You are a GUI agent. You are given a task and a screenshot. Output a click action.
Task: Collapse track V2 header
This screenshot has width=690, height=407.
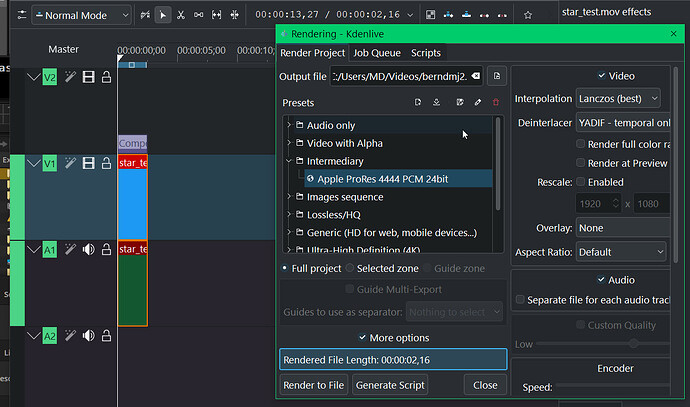(33, 77)
